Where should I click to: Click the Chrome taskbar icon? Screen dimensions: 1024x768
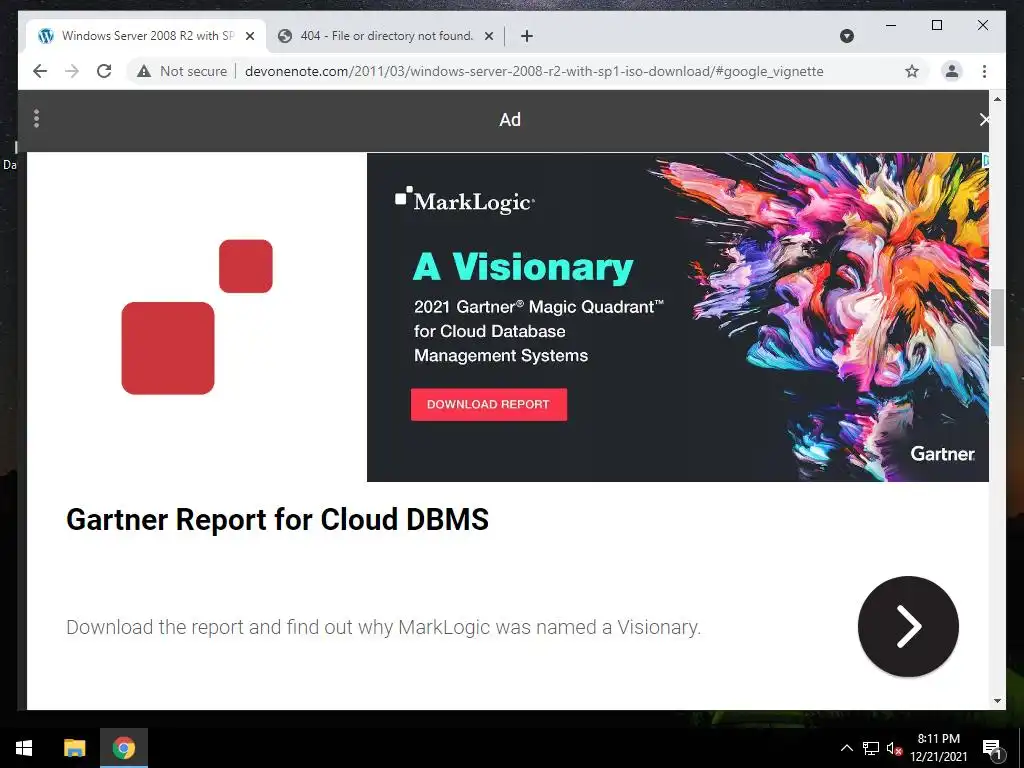(x=123, y=748)
